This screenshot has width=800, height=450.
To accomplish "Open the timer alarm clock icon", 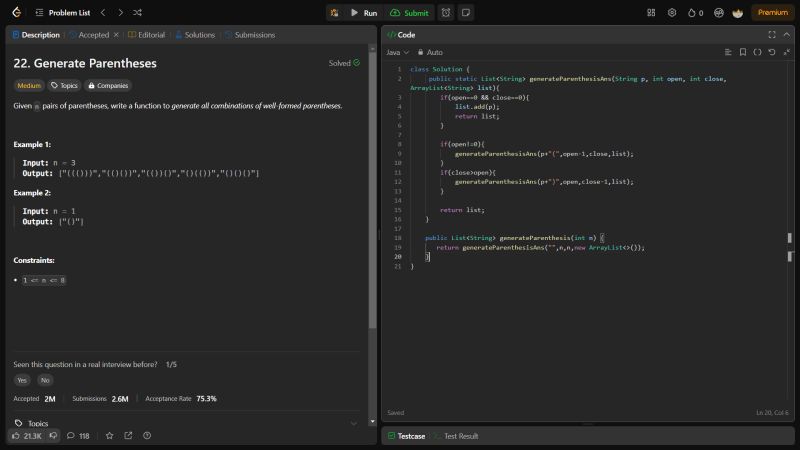I will point(445,13).
